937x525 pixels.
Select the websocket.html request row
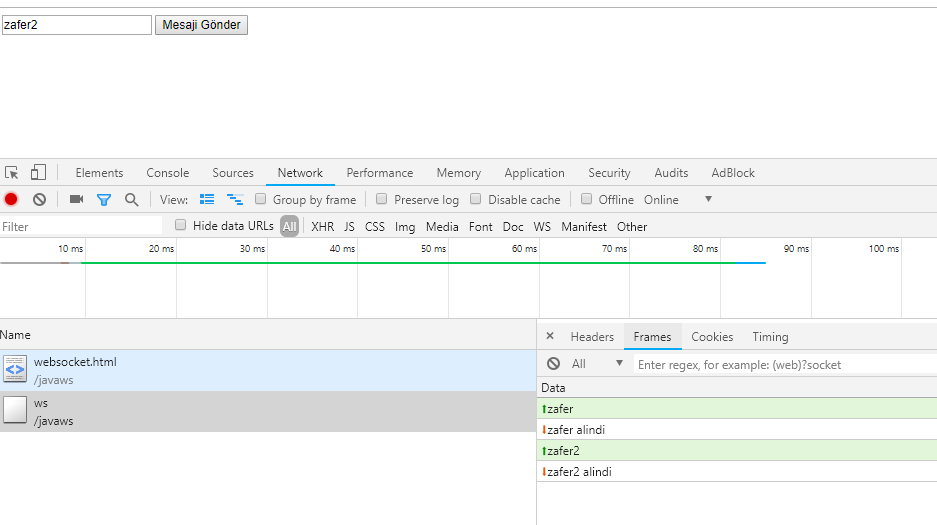pyautogui.click(x=268, y=370)
